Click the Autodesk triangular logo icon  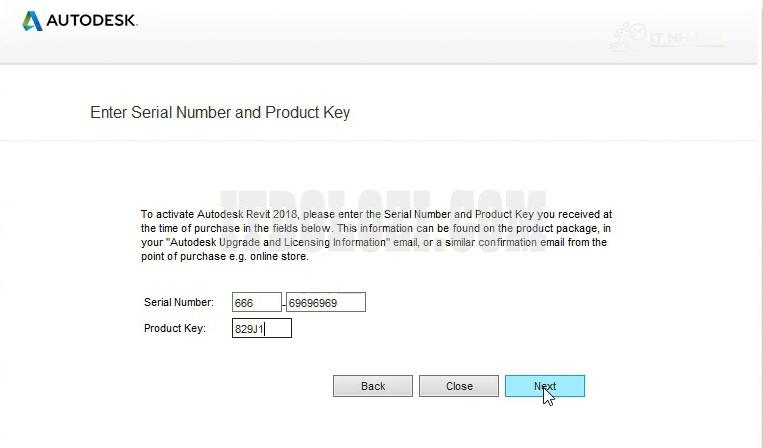click(x=32, y=20)
